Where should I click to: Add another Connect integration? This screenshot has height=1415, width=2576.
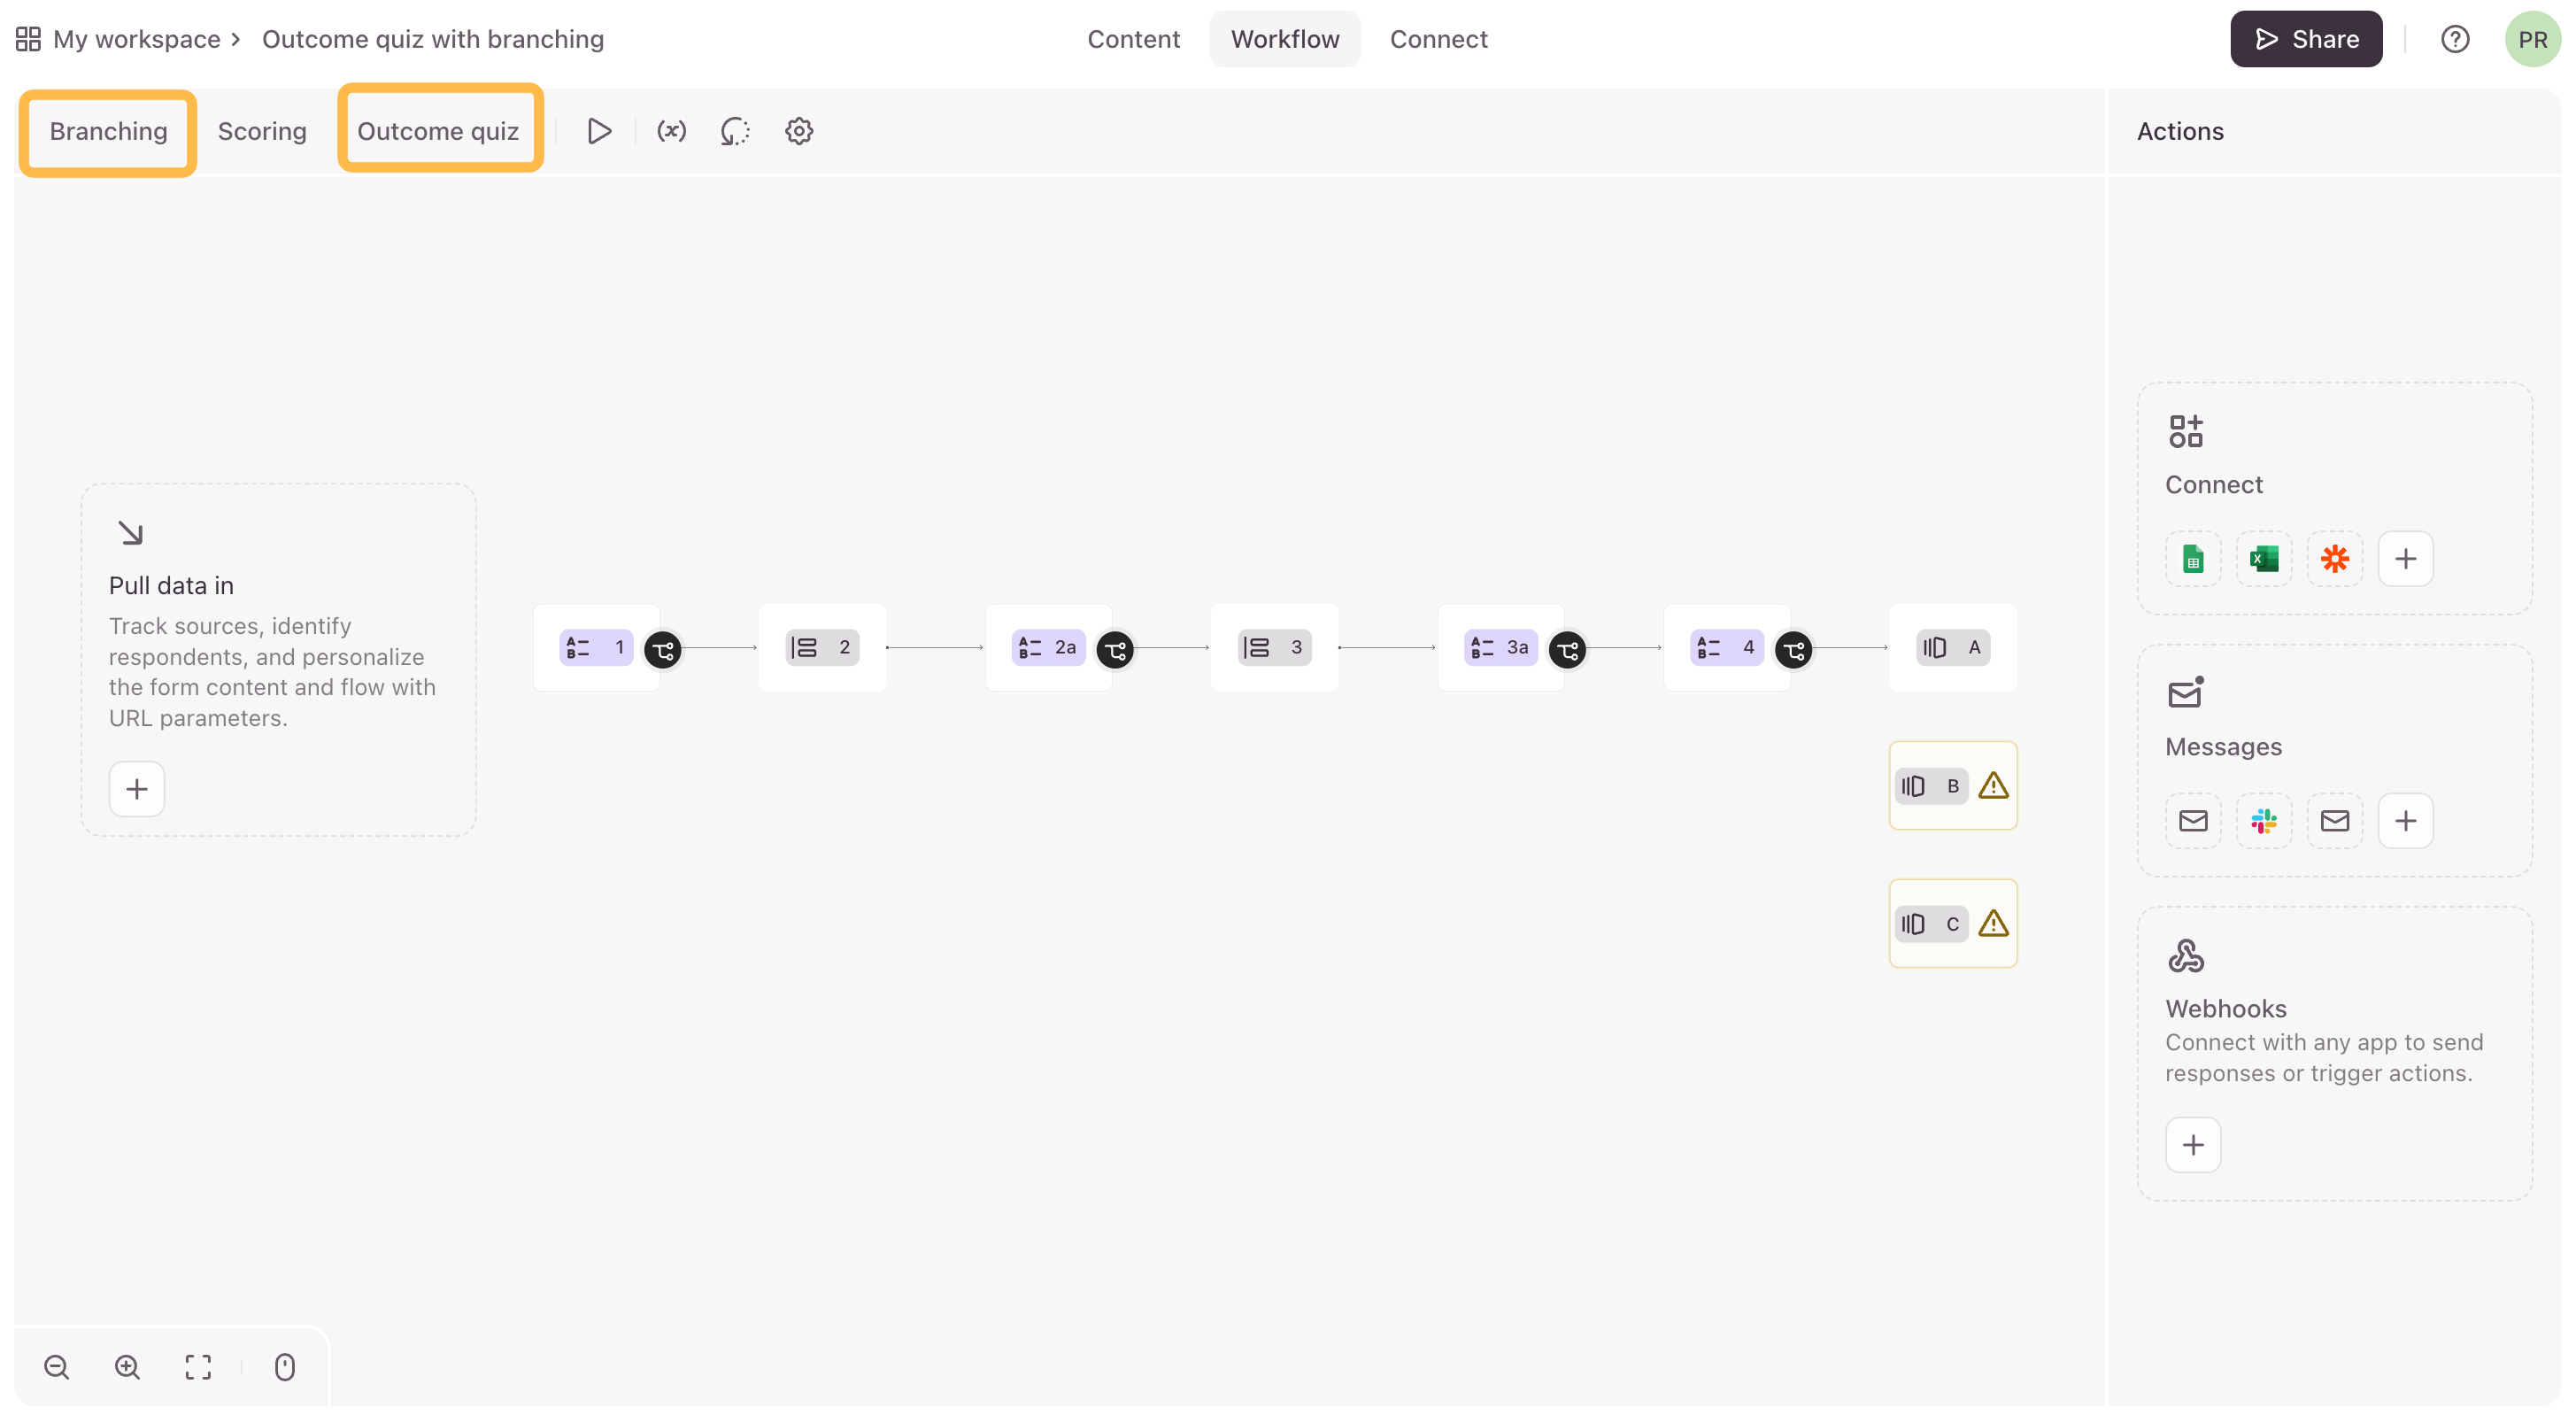(2405, 558)
